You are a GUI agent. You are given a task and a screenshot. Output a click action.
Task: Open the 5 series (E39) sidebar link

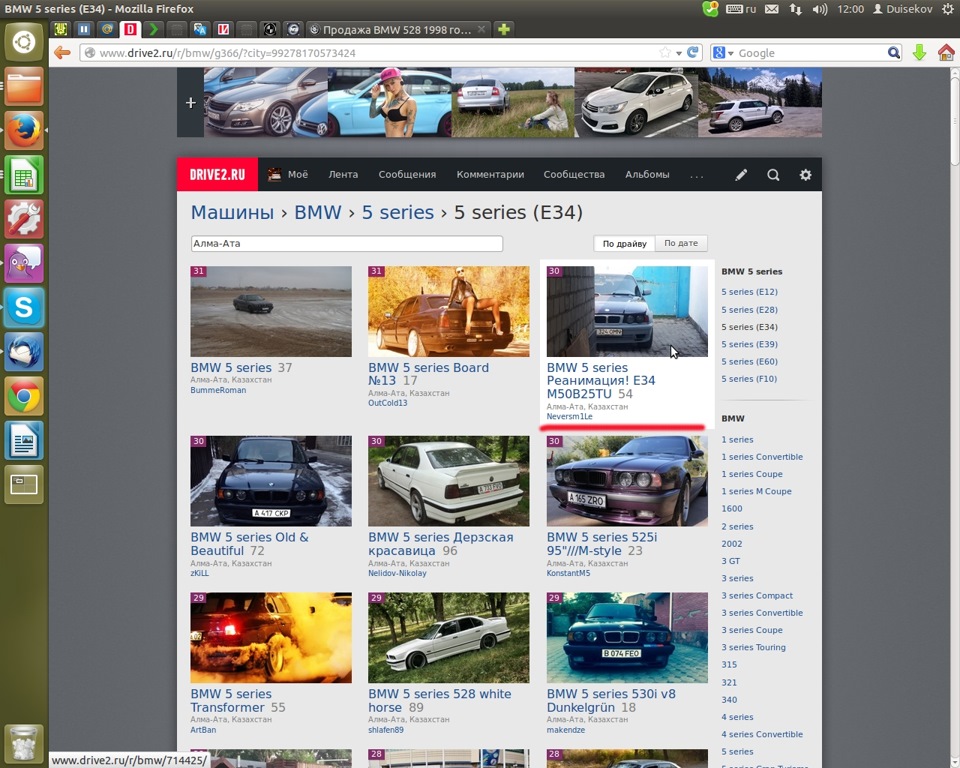pos(749,344)
